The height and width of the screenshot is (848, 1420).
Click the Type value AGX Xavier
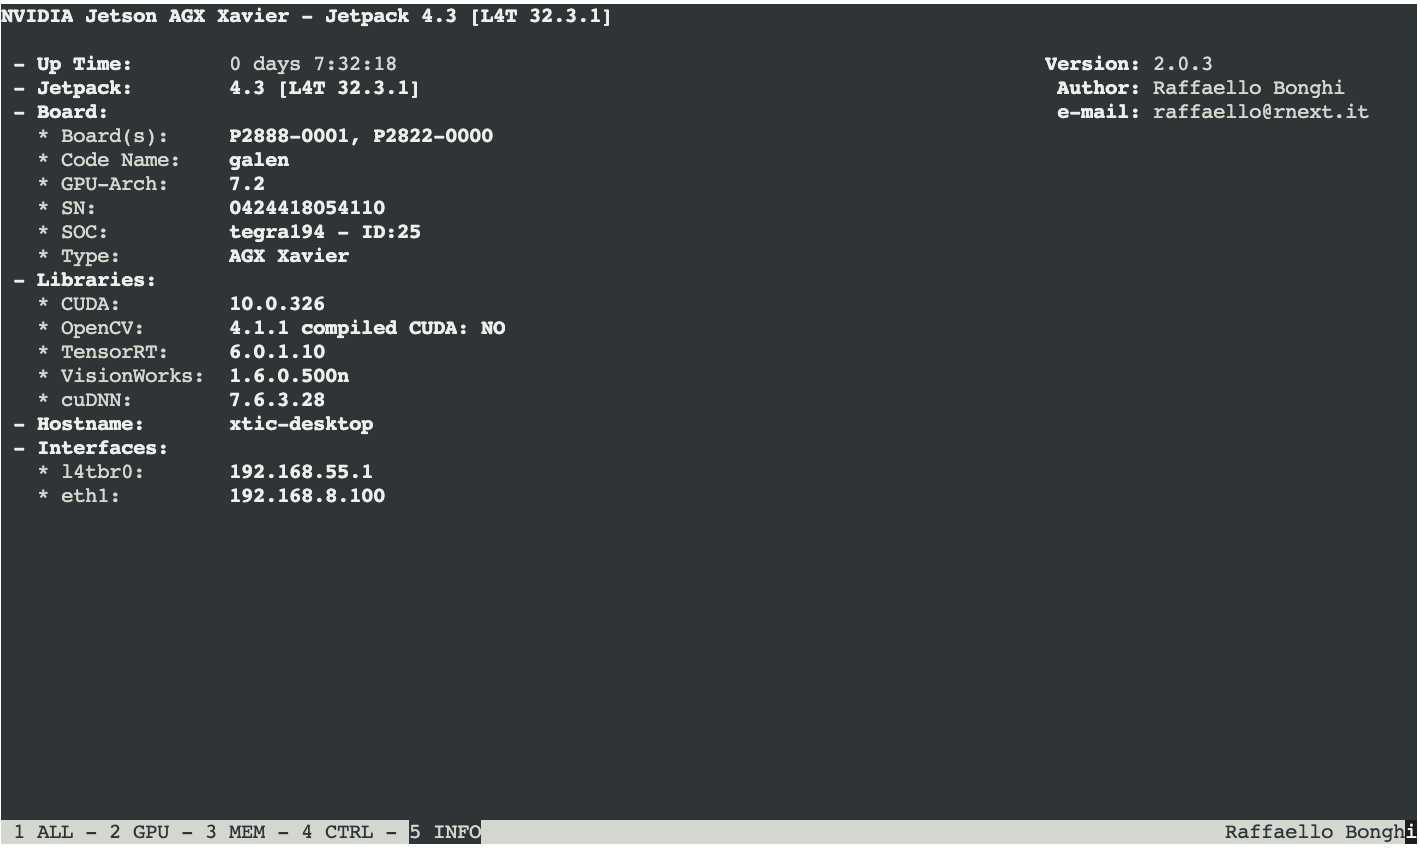click(289, 256)
